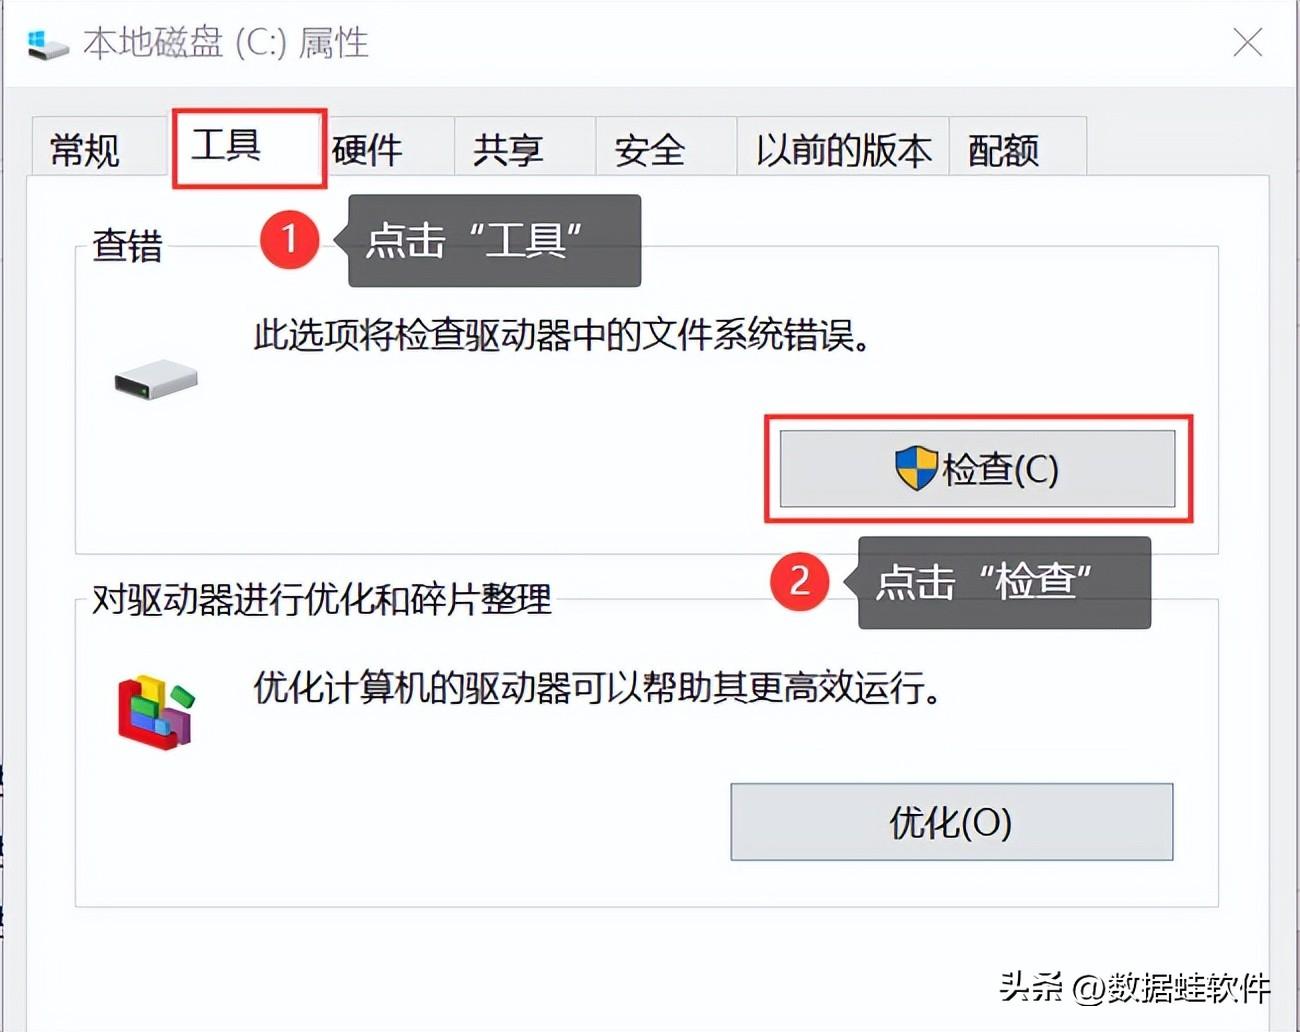Open the 硬件 tab

(x=366, y=148)
